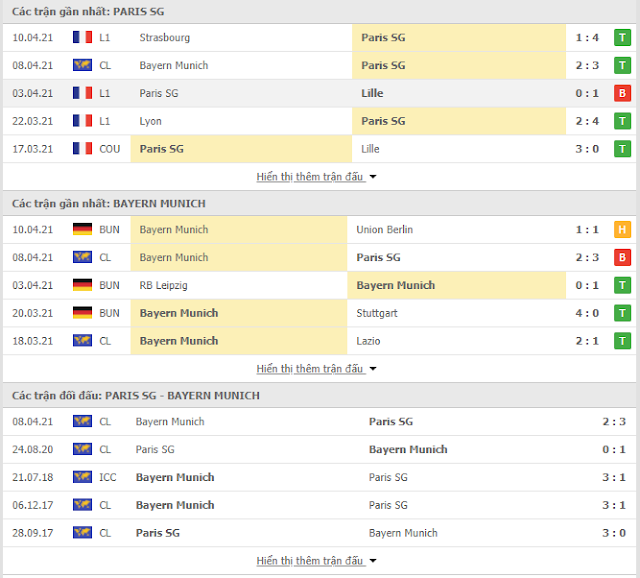Open the Strasbourg team link
Screen dimensions: 640x578
click(164, 38)
